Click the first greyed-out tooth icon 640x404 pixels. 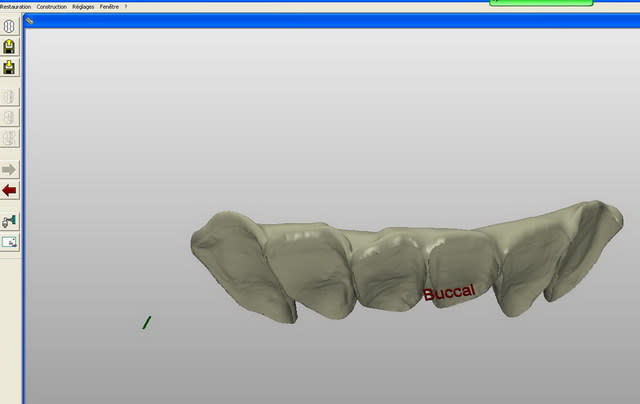pyautogui.click(x=10, y=97)
